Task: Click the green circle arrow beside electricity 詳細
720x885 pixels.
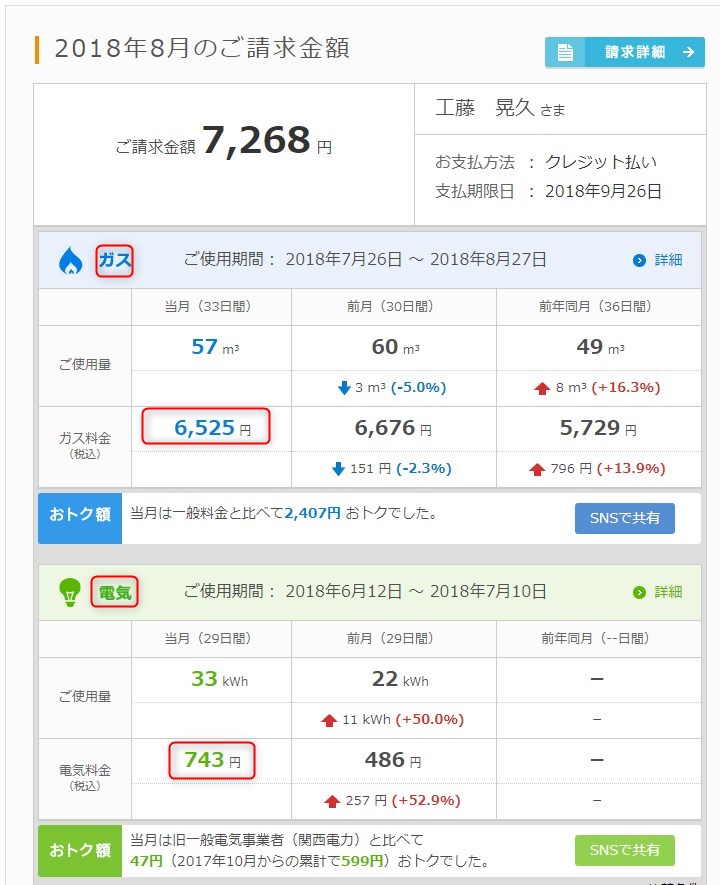Action: pos(639,592)
